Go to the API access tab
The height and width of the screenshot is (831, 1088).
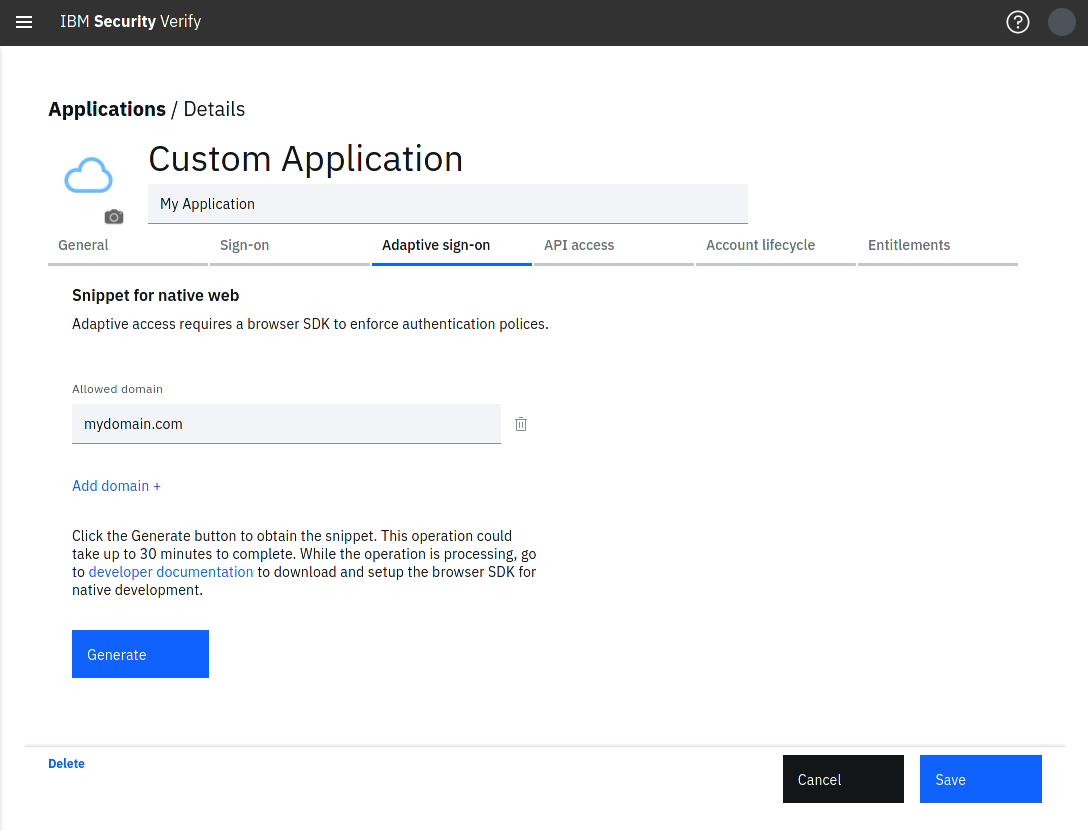point(614,246)
